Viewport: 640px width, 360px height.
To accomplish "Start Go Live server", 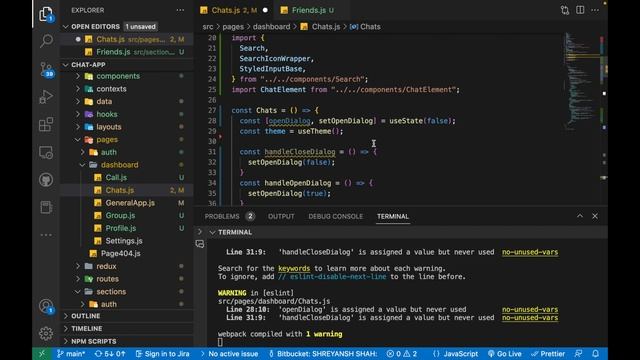I will pos(504,354).
